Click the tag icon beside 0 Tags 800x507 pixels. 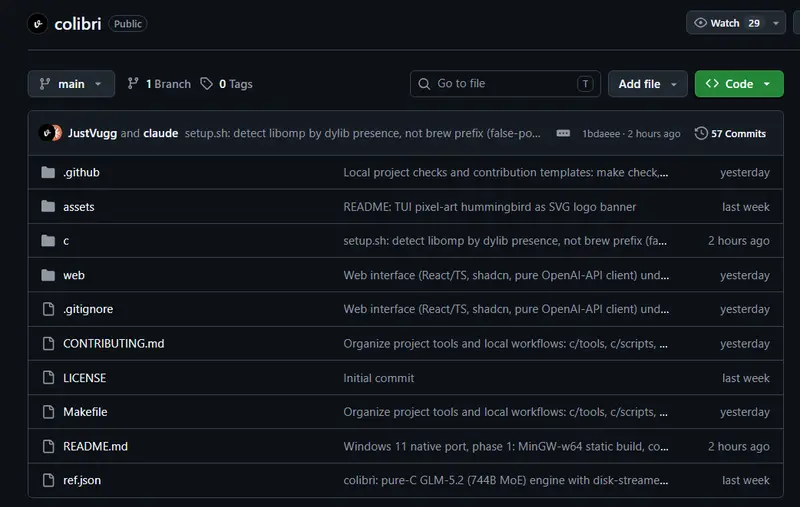206,83
